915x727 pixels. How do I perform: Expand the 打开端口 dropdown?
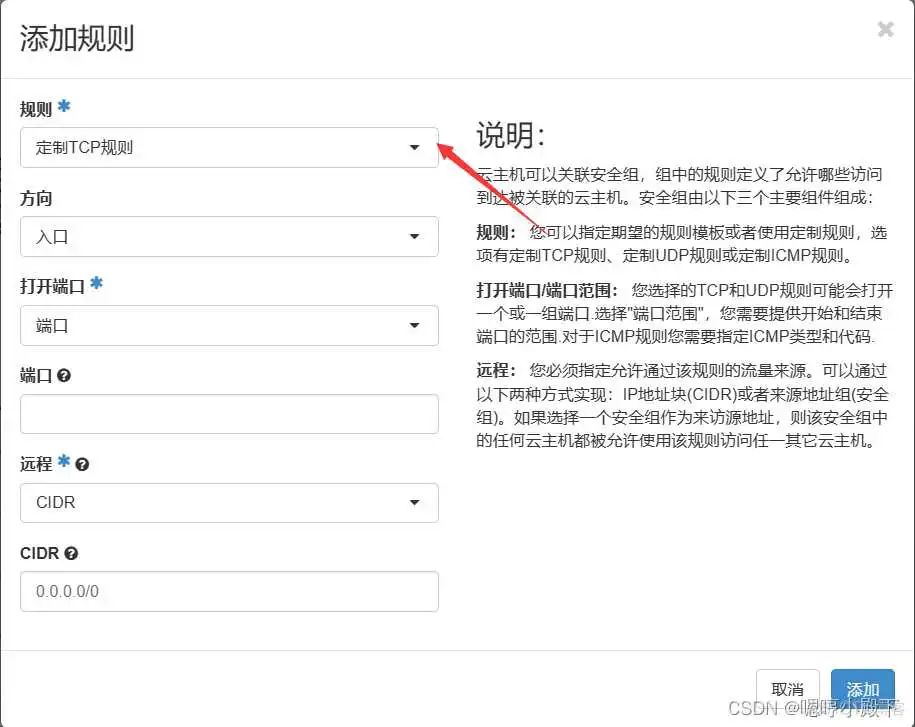point(230,326)
